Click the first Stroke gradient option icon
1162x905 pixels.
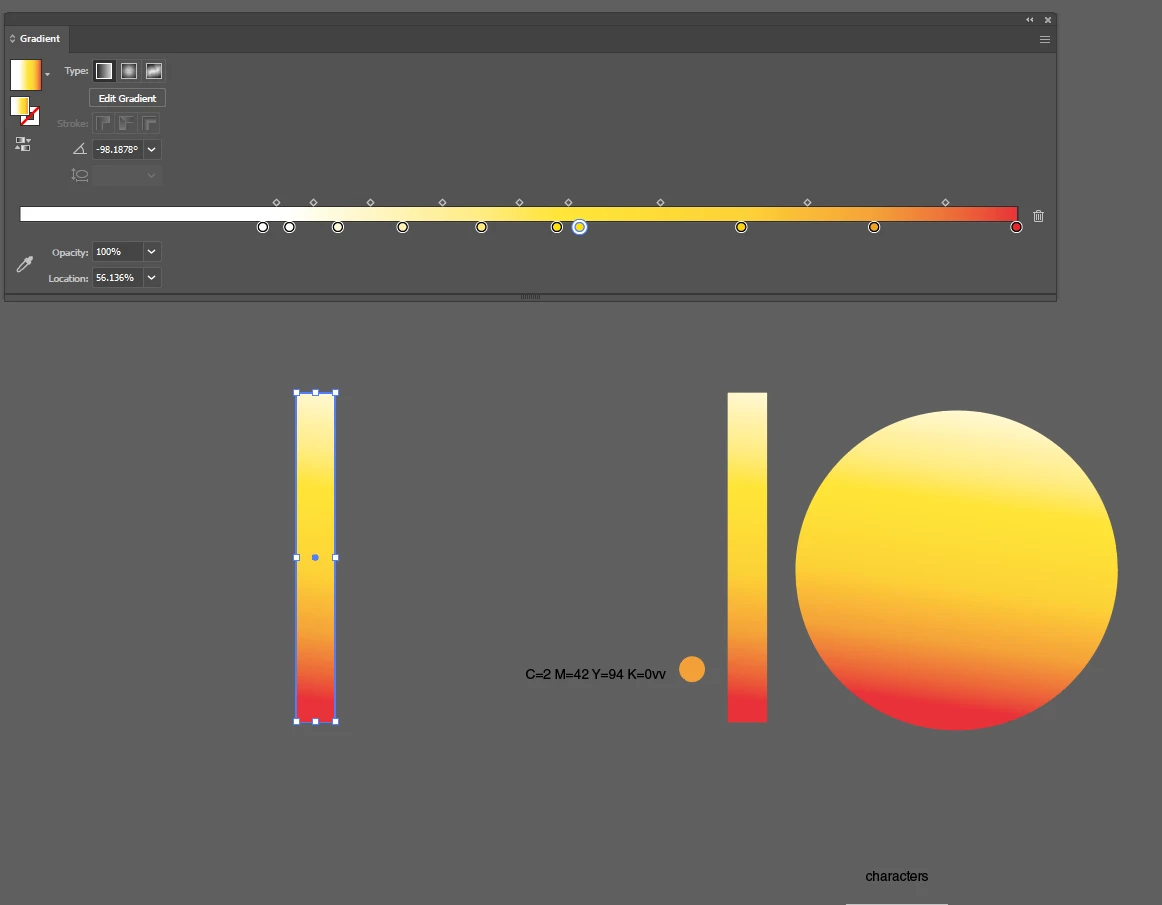[104, 123]
